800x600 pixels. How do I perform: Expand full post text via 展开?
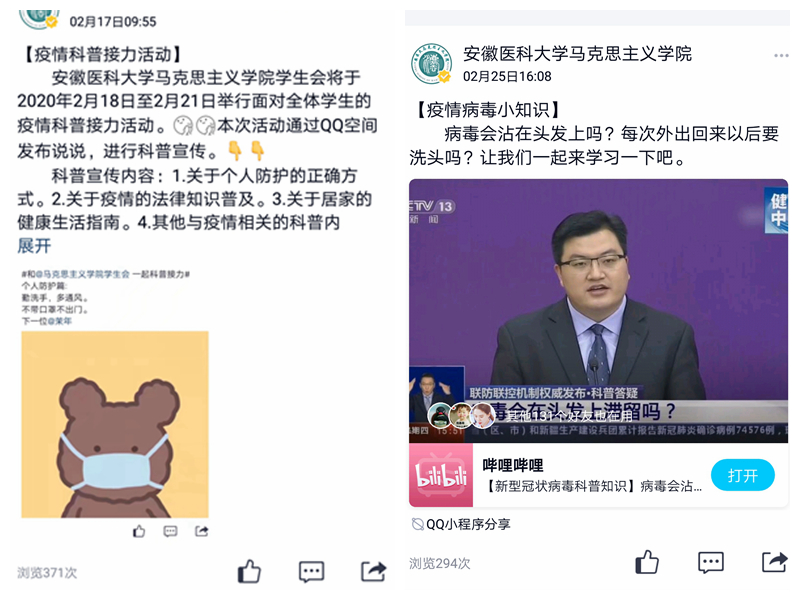pos(34,246)
